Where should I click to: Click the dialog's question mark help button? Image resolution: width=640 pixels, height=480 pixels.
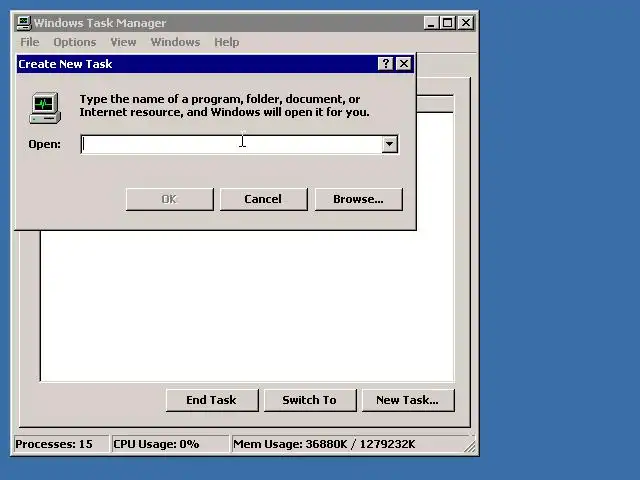click(x=385, y=64)
